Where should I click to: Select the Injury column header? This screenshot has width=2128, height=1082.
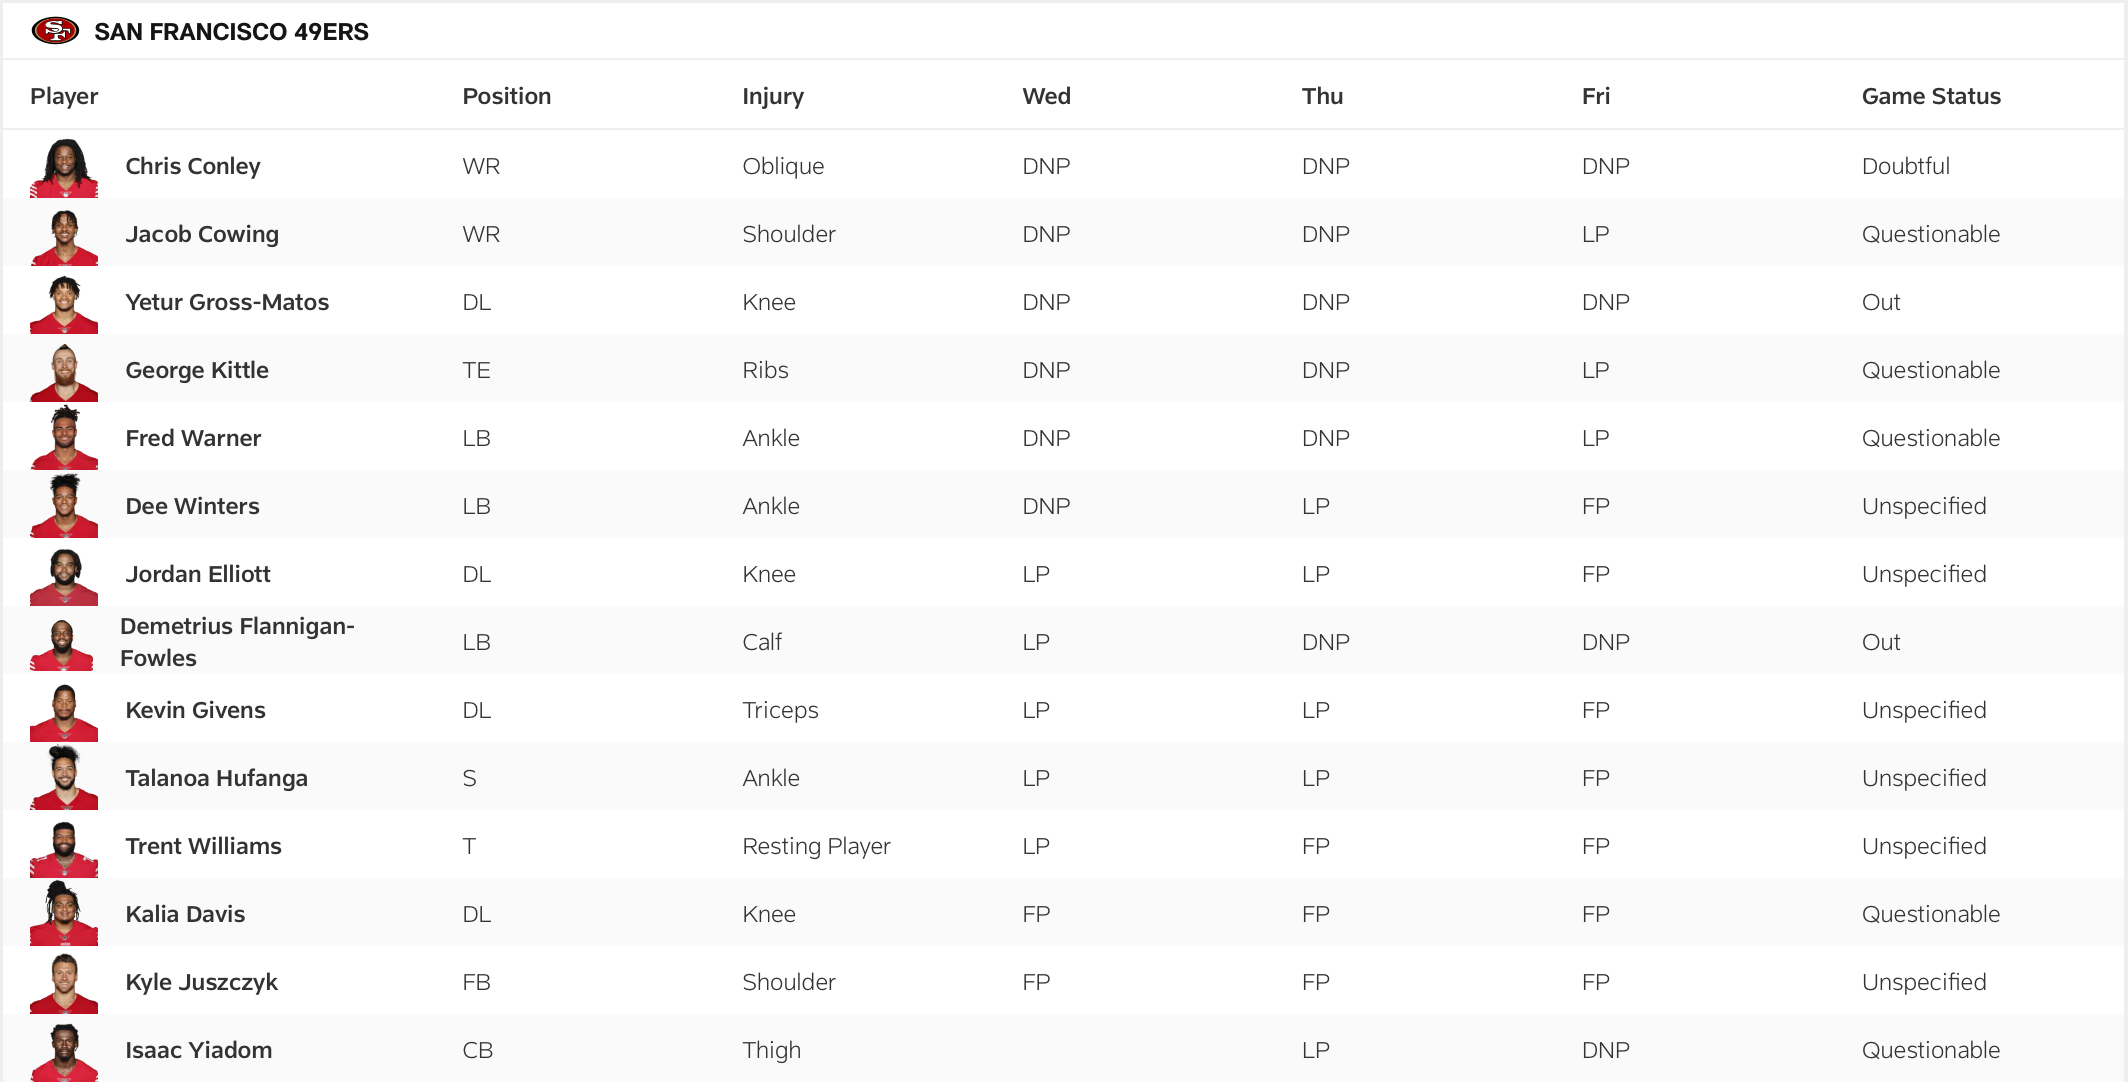[772, 96]
